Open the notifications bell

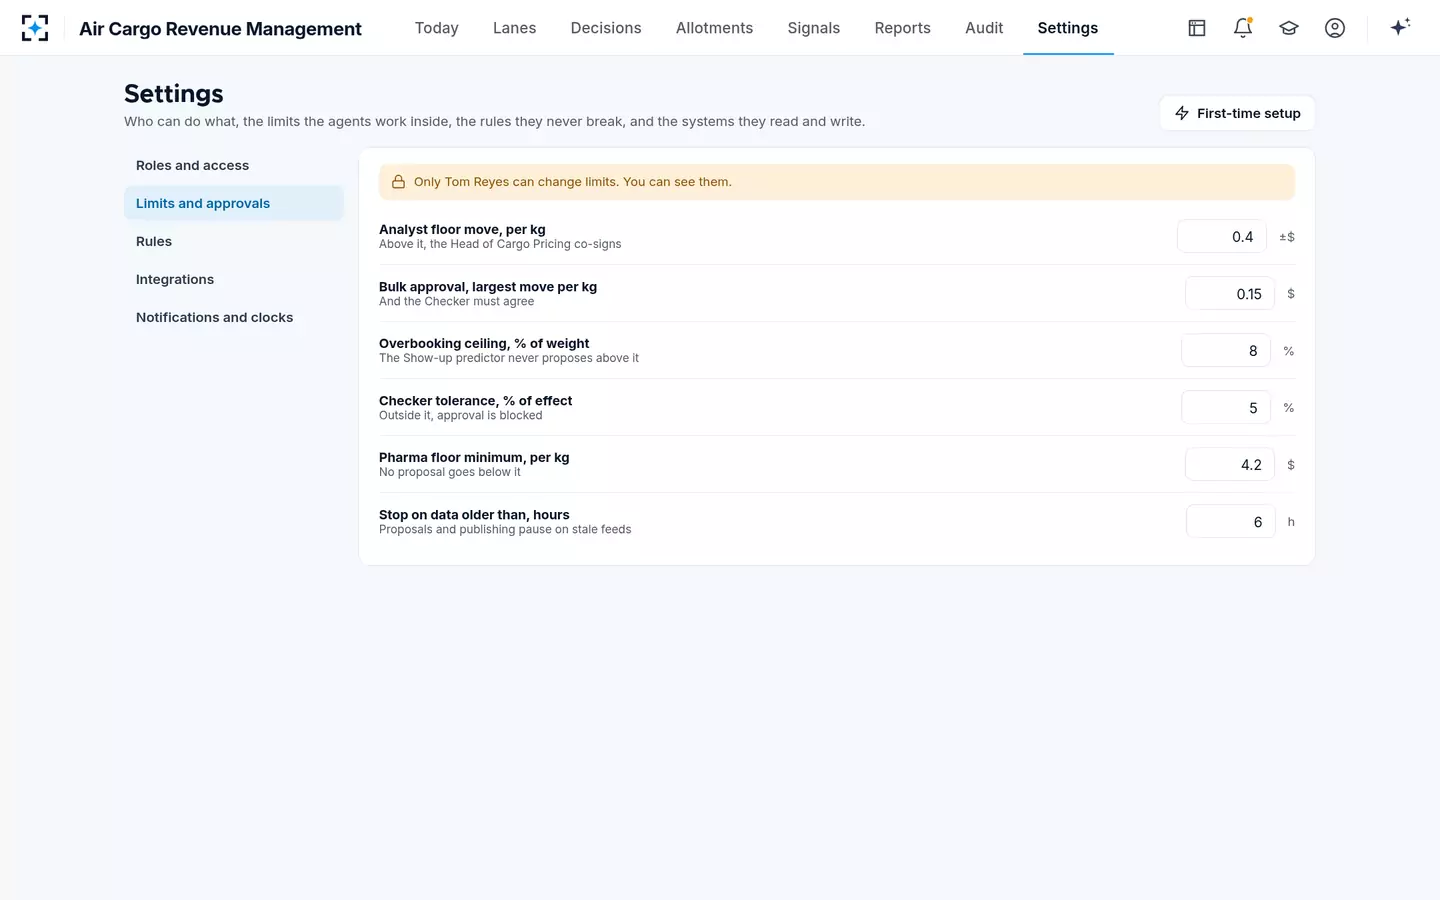(x=1243, y=28)
